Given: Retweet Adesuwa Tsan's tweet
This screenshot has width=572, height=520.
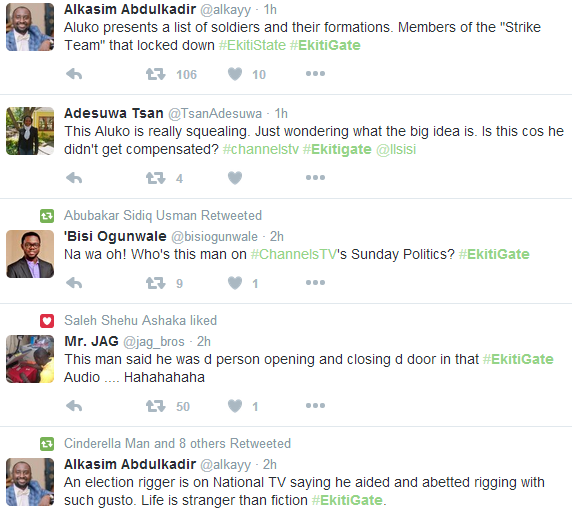Looking at the screenshot, I should (156, 178).
